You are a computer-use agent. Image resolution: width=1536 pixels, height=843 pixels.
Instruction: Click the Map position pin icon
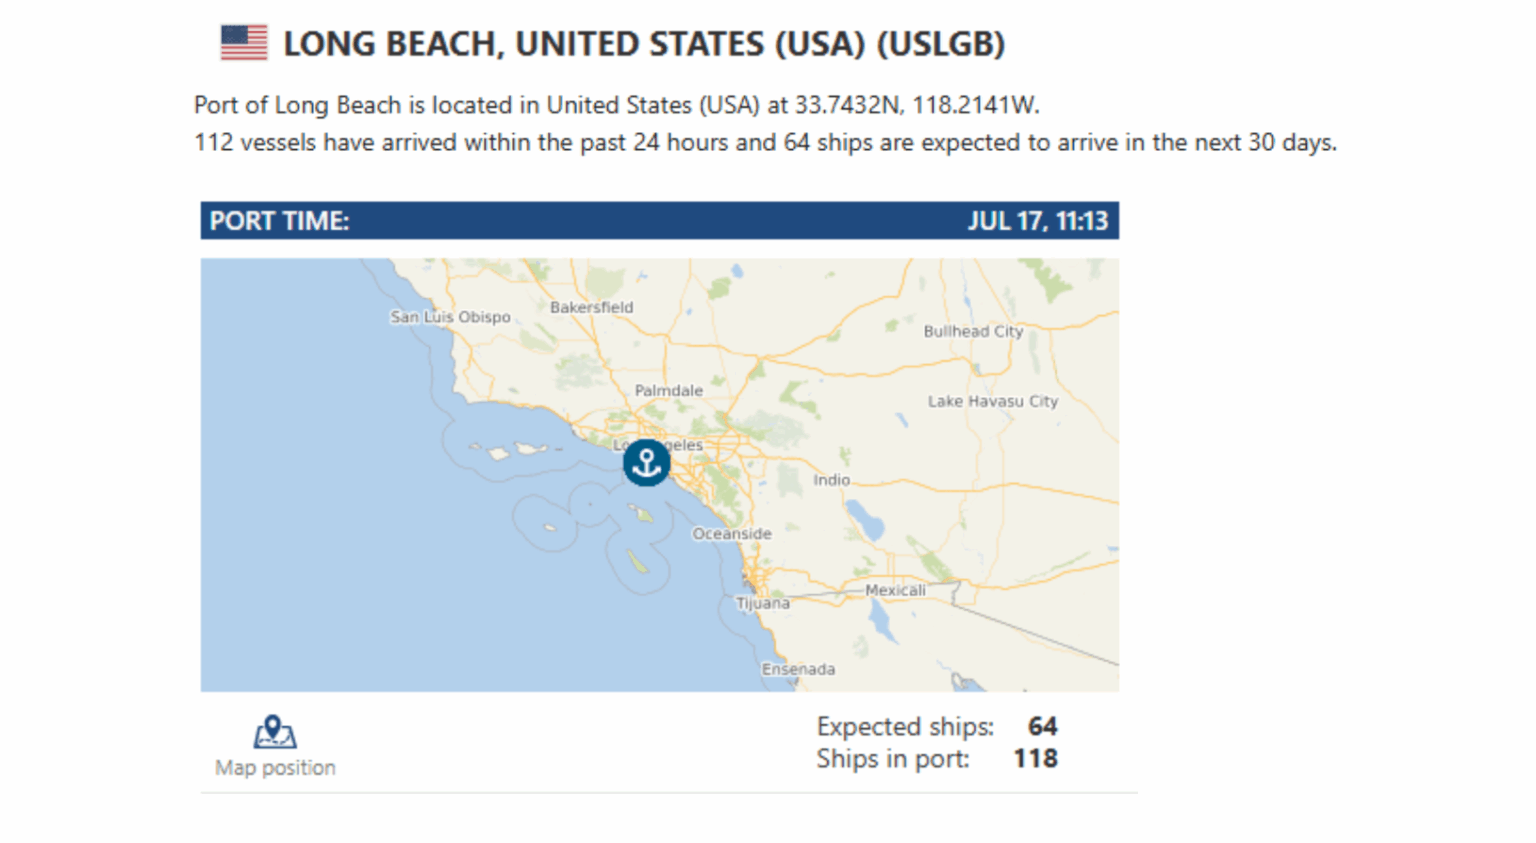tap(274, 732)
